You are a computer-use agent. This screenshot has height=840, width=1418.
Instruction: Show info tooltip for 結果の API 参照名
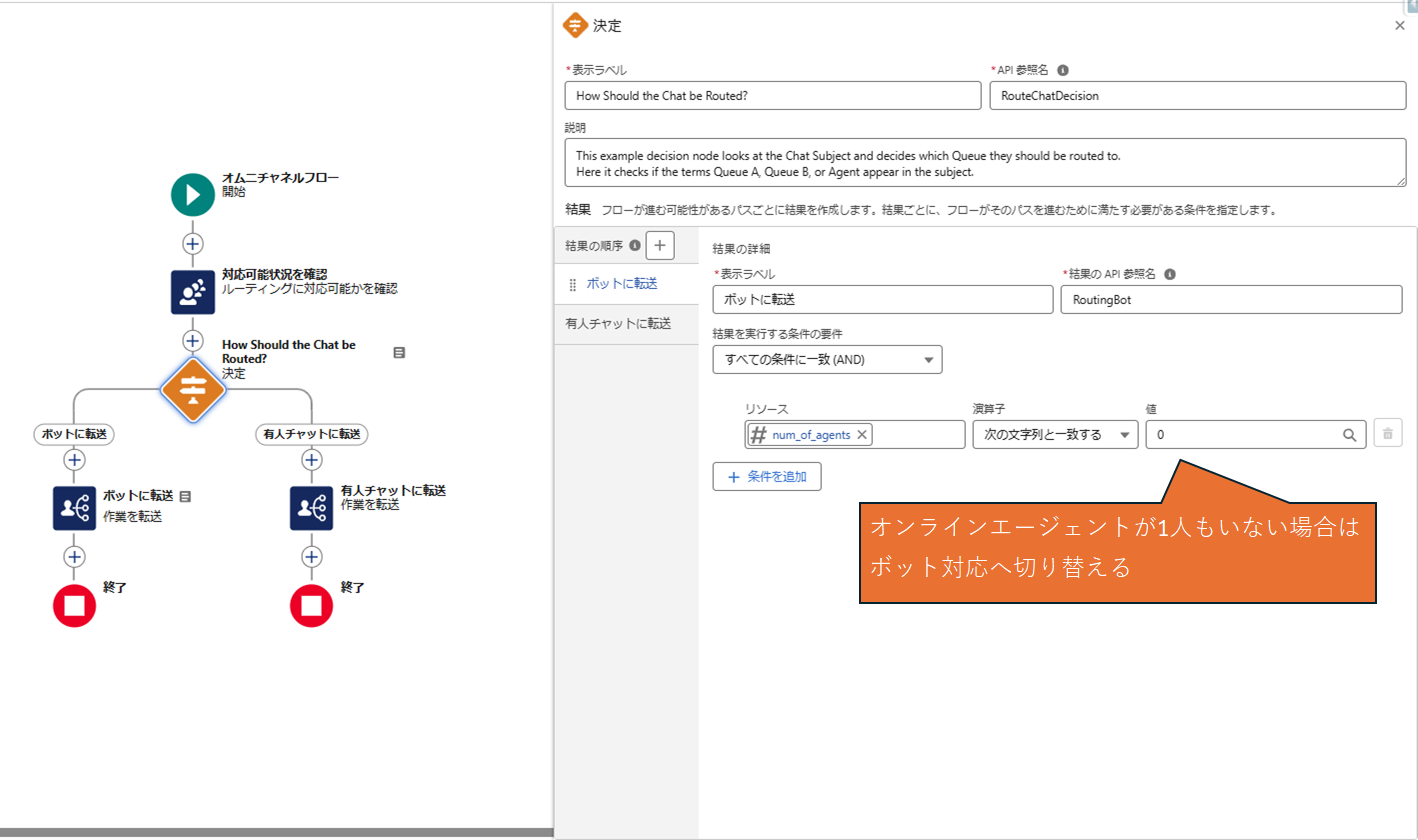pos(1170,274)
